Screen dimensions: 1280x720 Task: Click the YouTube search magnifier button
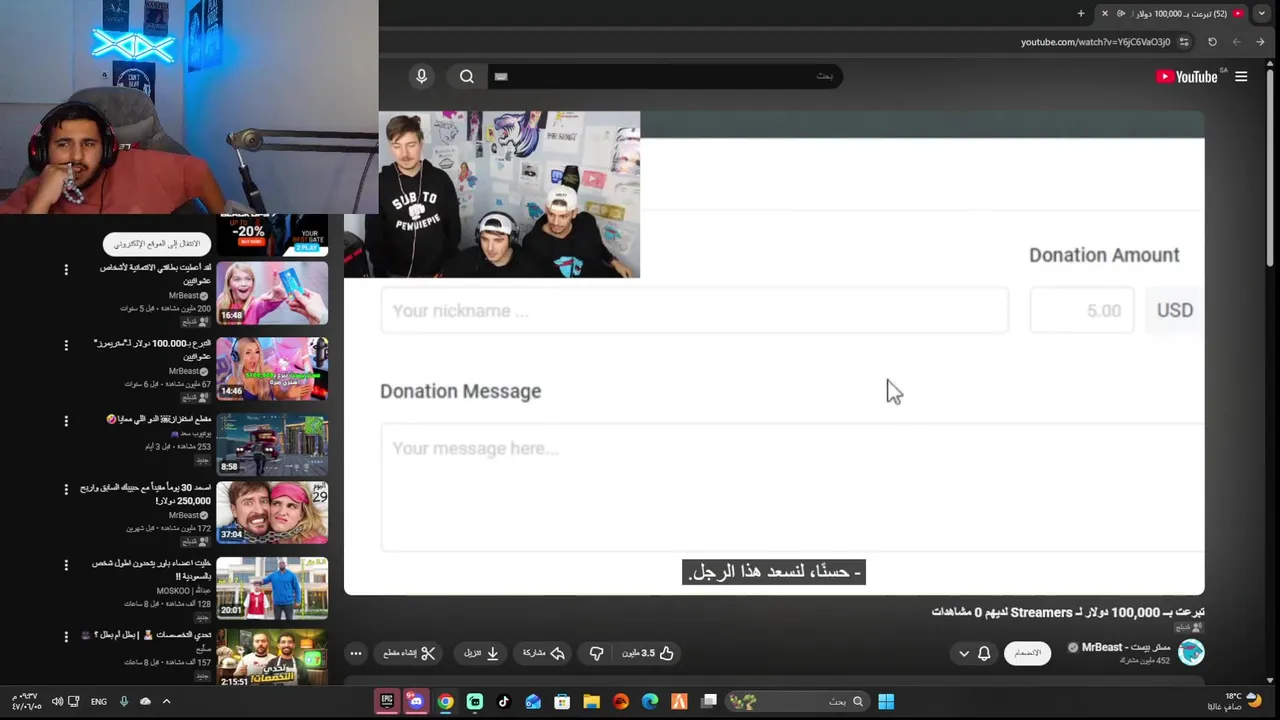[x=467, y=77]
